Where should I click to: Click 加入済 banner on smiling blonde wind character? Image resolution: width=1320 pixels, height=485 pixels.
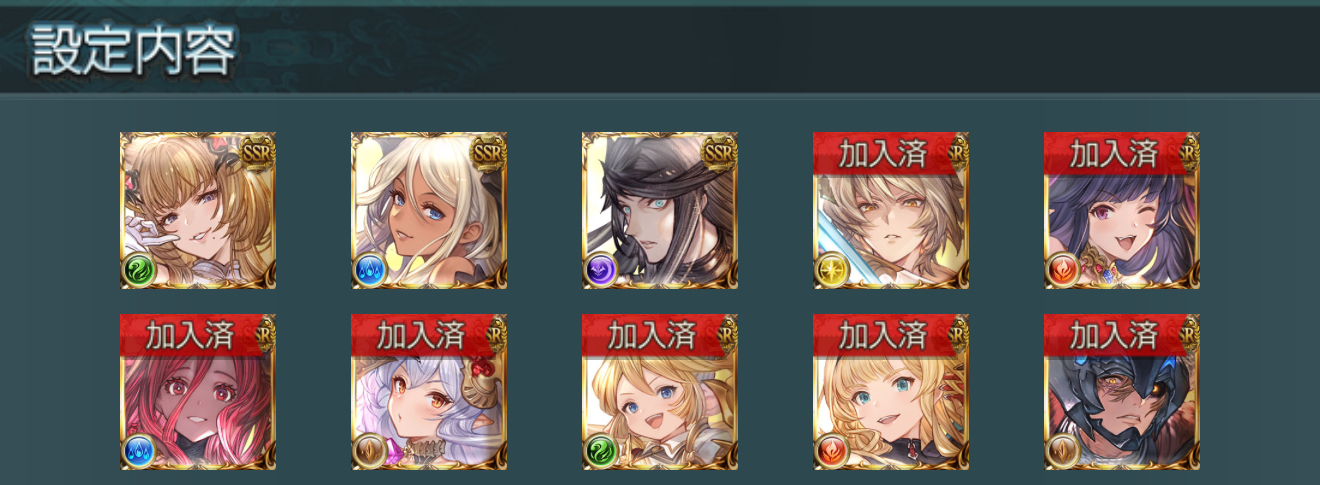point(653,336)
